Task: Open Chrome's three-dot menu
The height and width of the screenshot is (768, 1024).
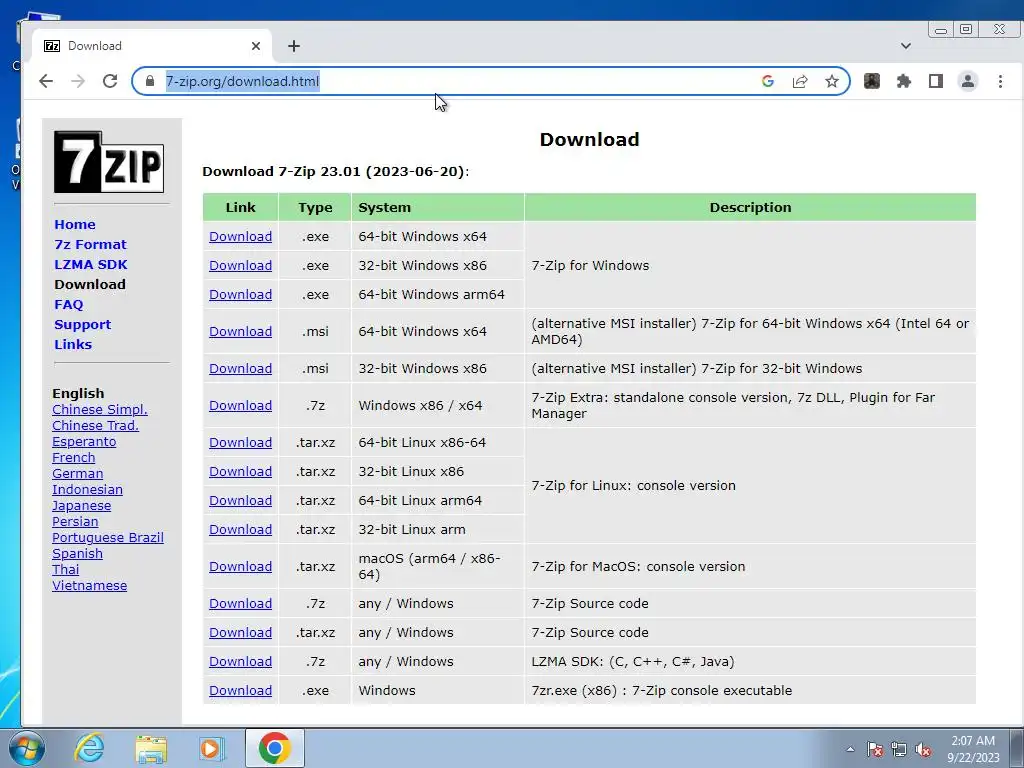Action: (x=1000, y=81)
